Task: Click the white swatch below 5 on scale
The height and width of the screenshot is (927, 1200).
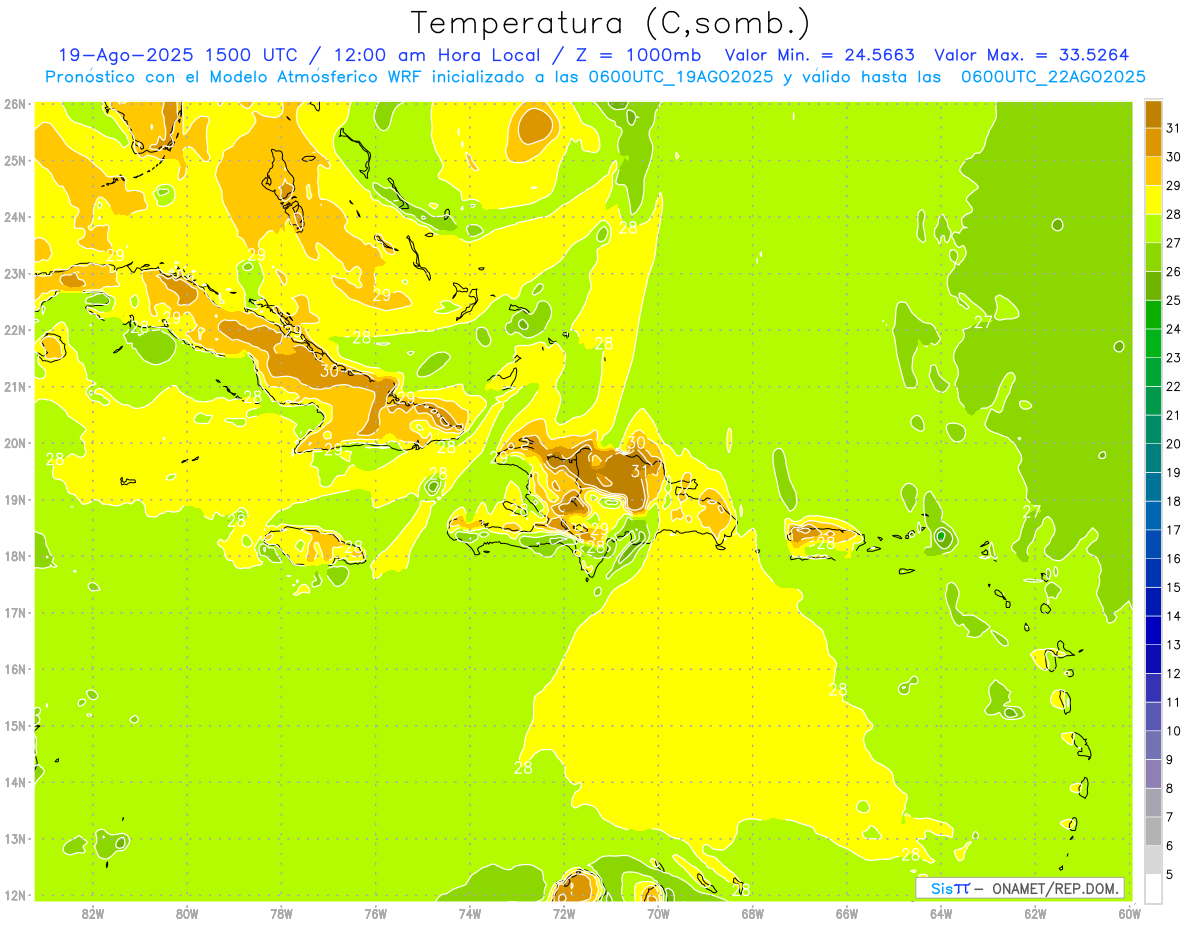Action: 1153,888
